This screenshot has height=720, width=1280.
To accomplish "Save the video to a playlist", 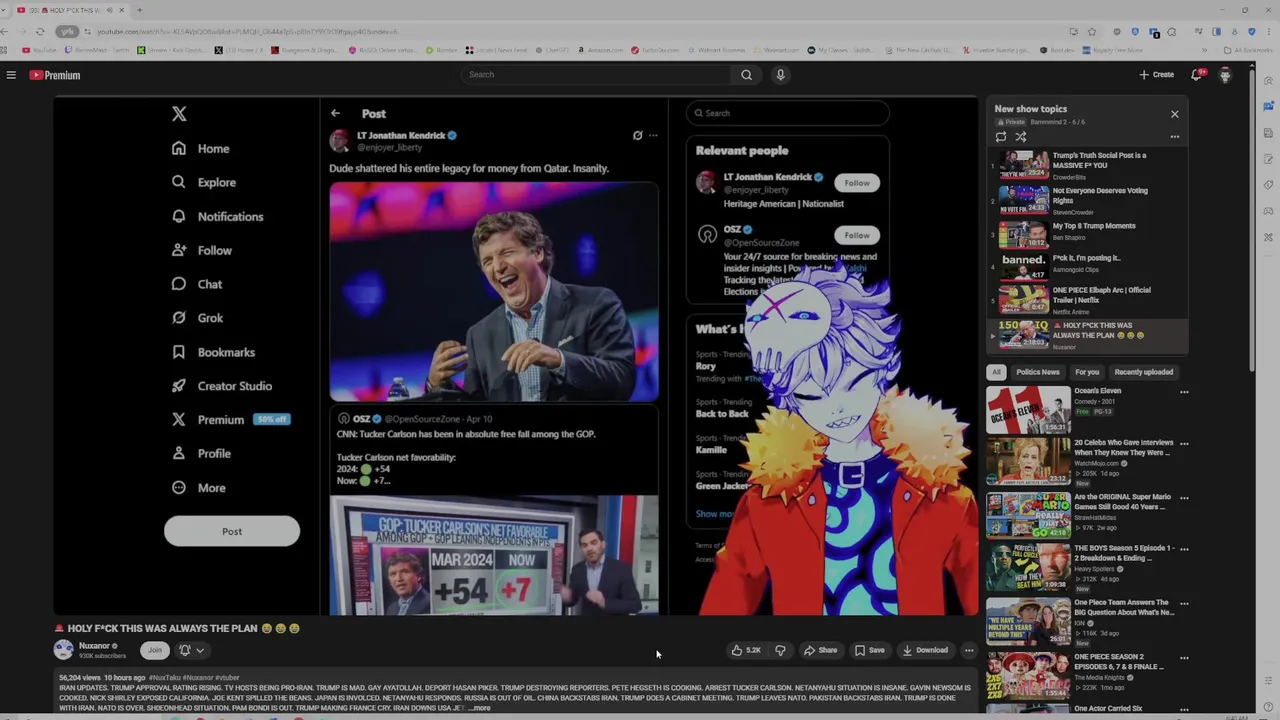I will pyautogui.click(x=869, y=650).
